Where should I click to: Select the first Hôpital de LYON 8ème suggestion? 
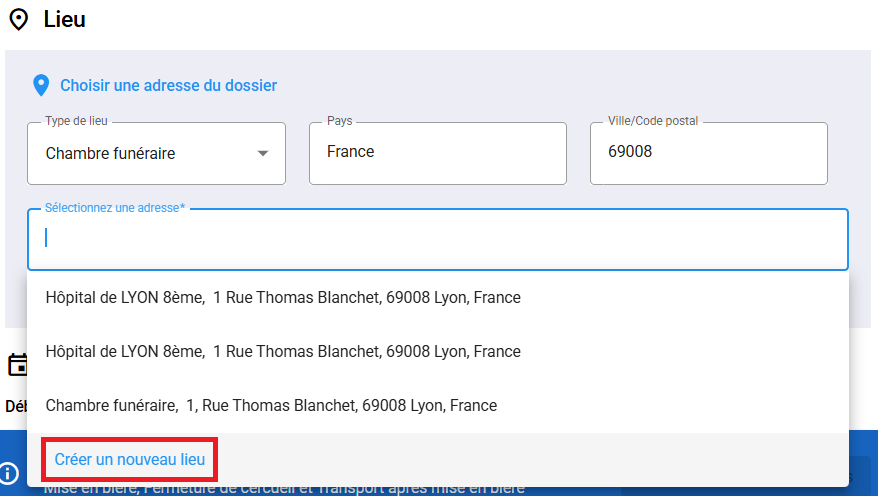pos(283,298)
